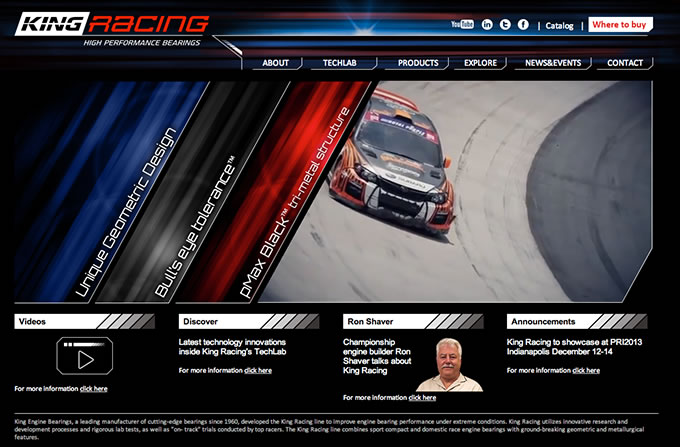The width and height of the screenshot is (680, 447).
Task: Follow the Discover section click here link
Action: click(x=258, y=371)
